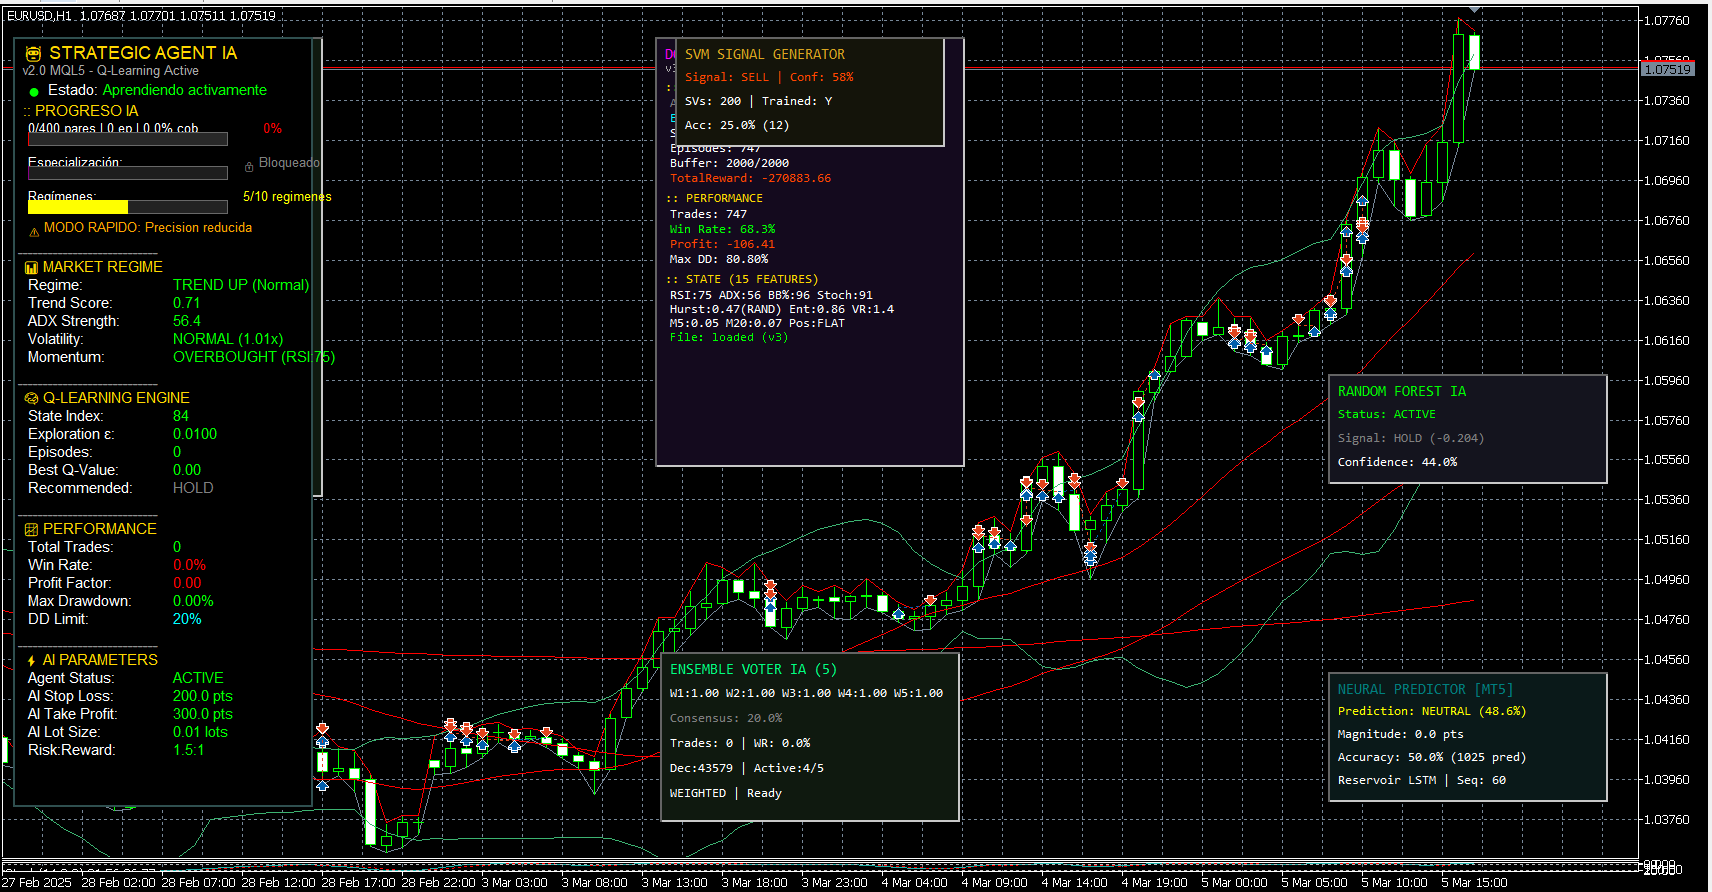Click the robot icon beside STRATEGIC AGENT IA
Image resolution: width=1712 pixels, height=892 pixels.
(33, 54)
